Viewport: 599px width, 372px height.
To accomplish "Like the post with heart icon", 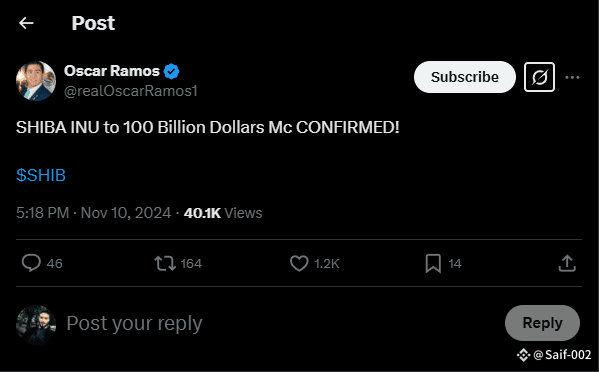I will click(299, 264).
